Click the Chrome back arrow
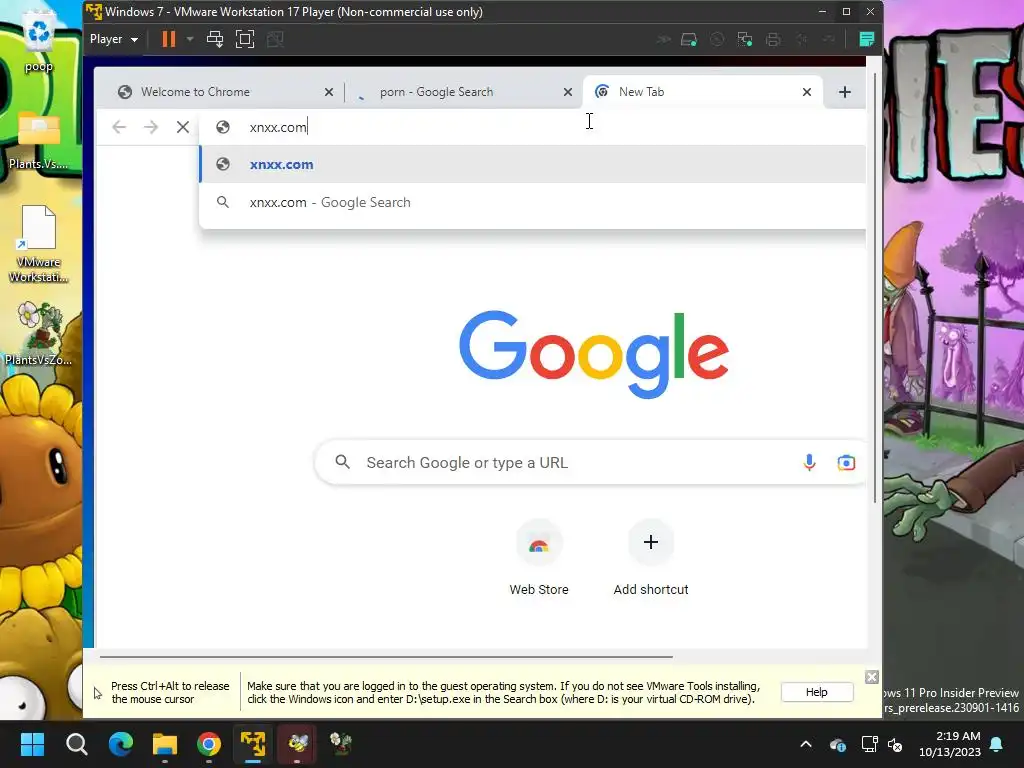1024x768 pixels. click(x=119, y=127)
